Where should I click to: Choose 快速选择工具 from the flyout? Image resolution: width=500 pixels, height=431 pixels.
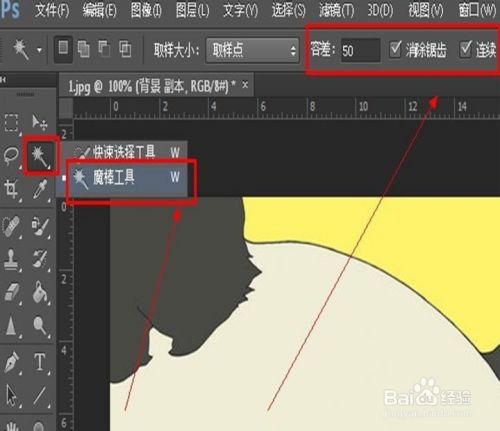pos(125,152)
